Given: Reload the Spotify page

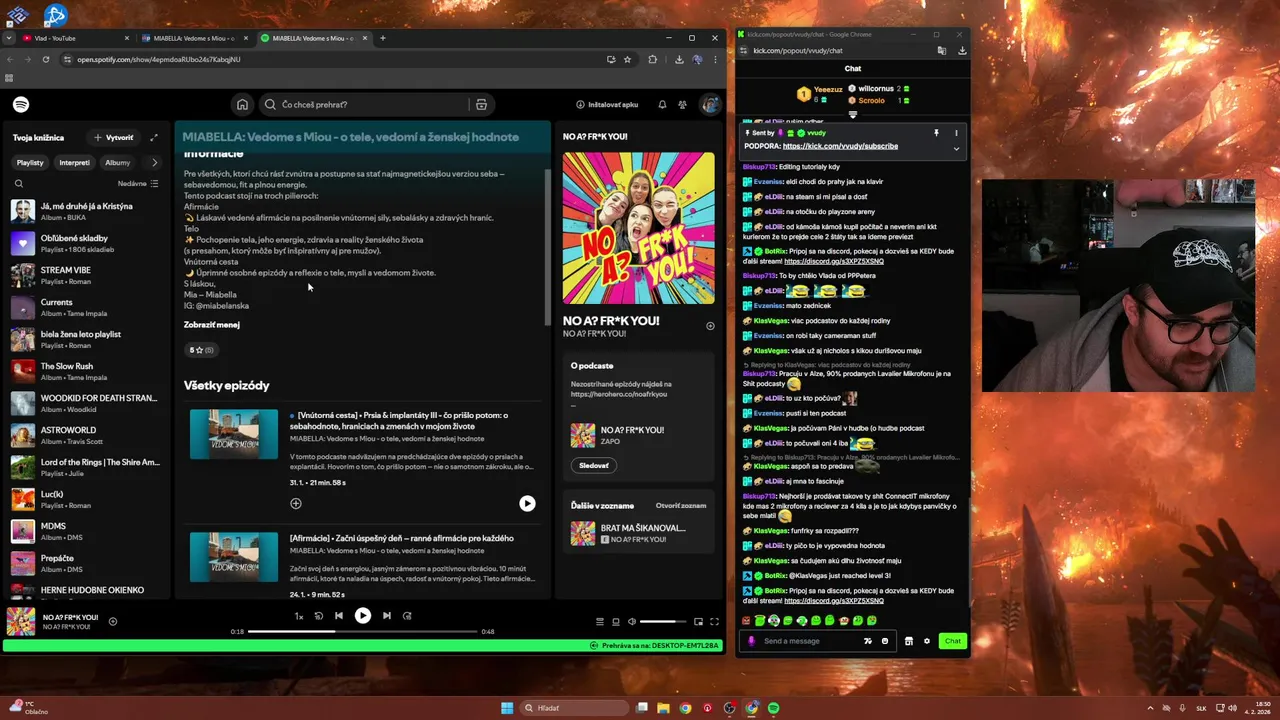Looking at the screenshot, I should (x=46, y=59).
